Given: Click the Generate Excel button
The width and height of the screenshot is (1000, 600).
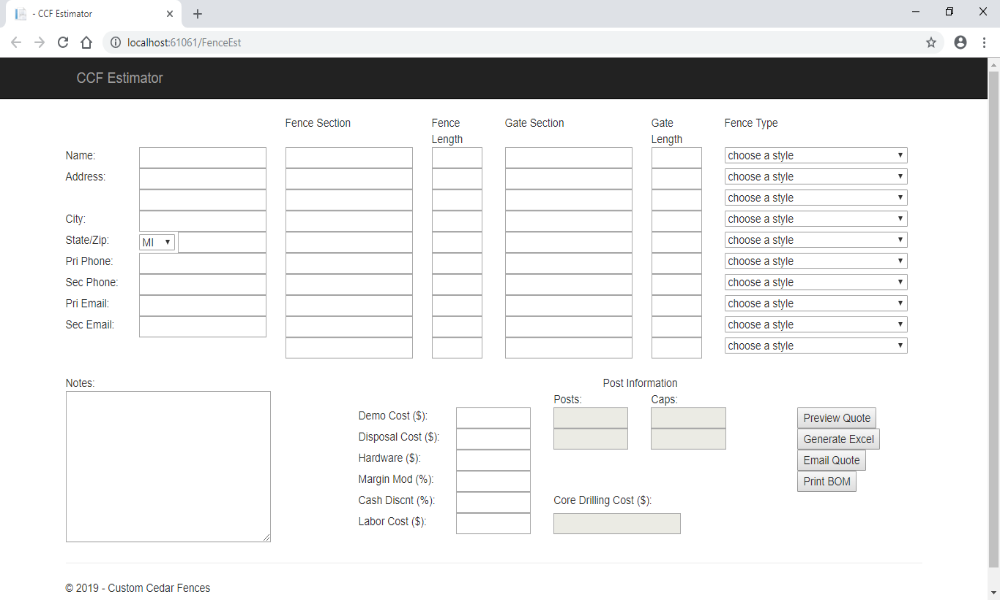Looking at the screenshot, I should pos(838,439).
